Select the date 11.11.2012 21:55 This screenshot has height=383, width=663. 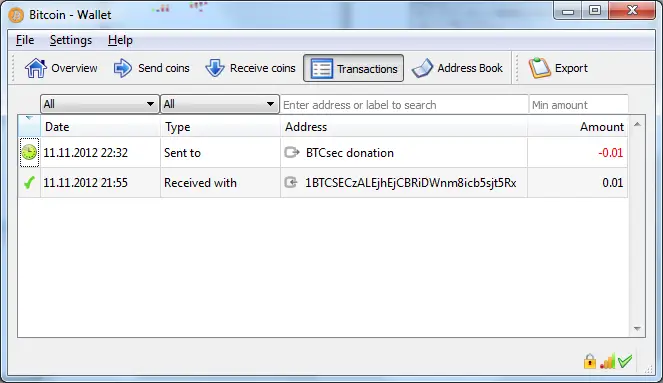click(x=85, y=183)
